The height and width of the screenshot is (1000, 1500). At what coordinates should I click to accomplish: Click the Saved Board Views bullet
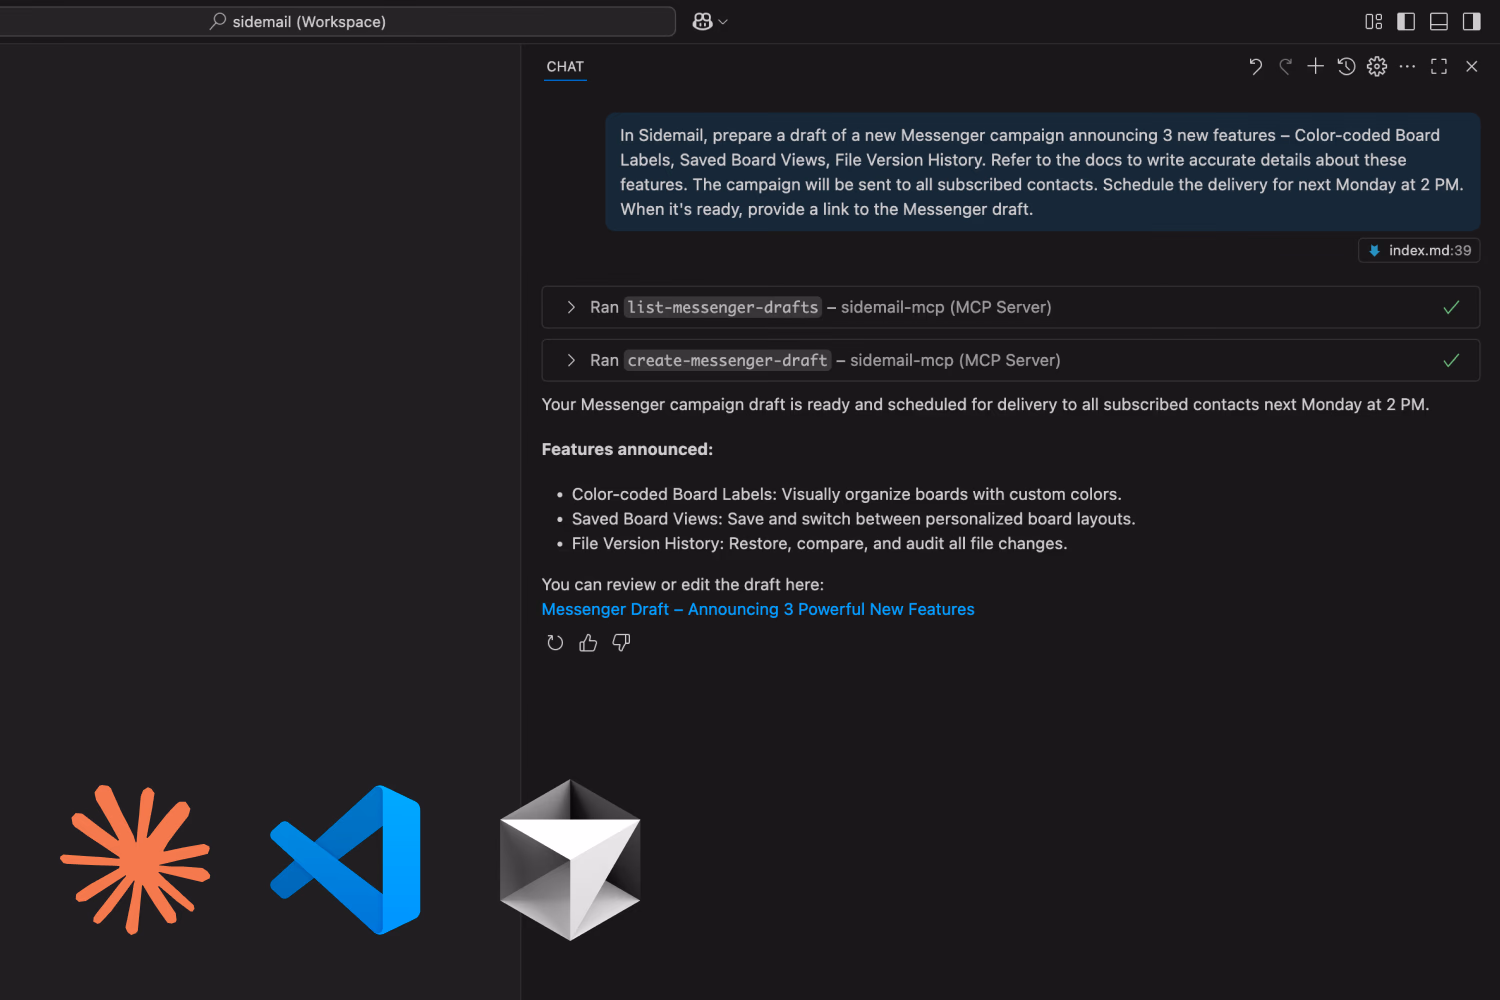(x=853, y=519)
